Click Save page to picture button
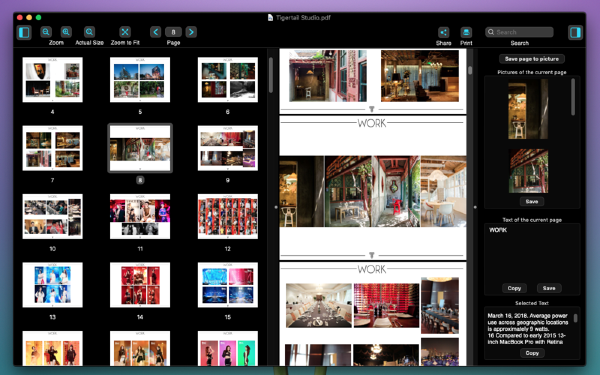This screenshot has width=600, height=375. click(x=532, y=59)
